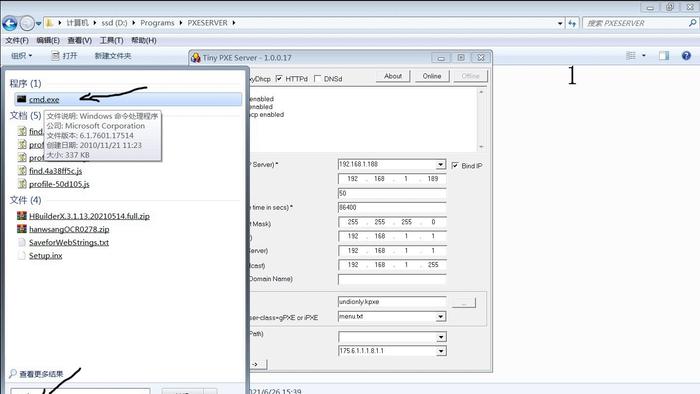This screenshot has width=700, height=394.
Task: Click the lease time field showing 86400
Action: point(392,207)
